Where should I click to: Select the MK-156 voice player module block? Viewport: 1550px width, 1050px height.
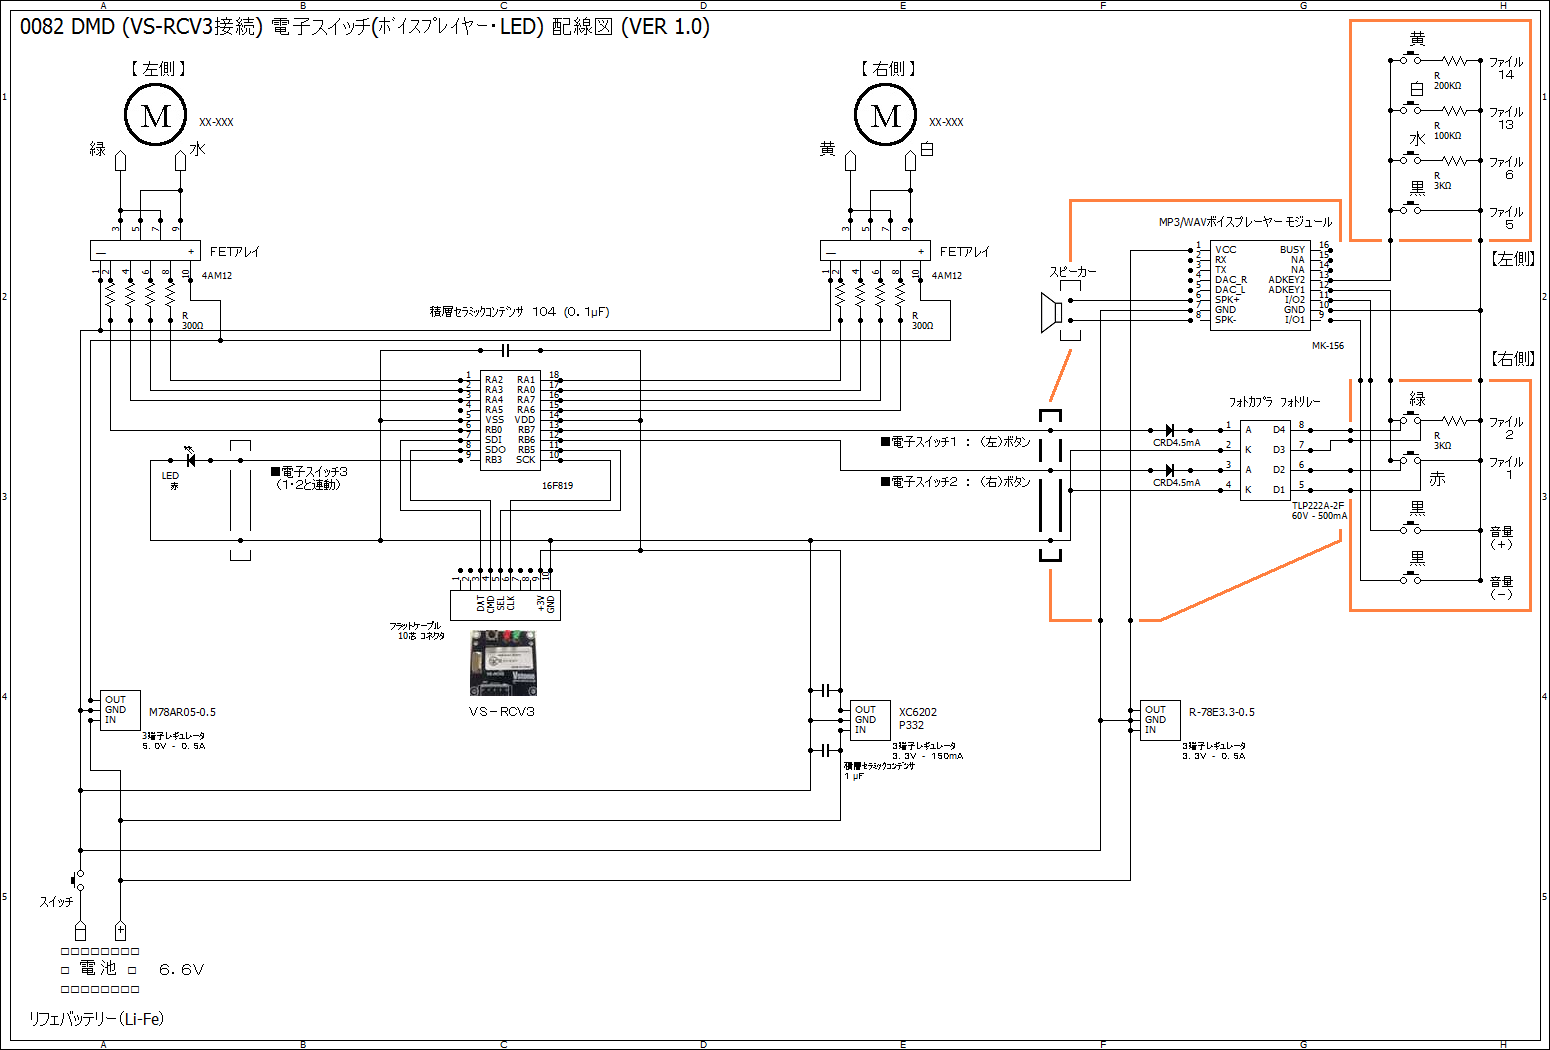[1259, 285]
